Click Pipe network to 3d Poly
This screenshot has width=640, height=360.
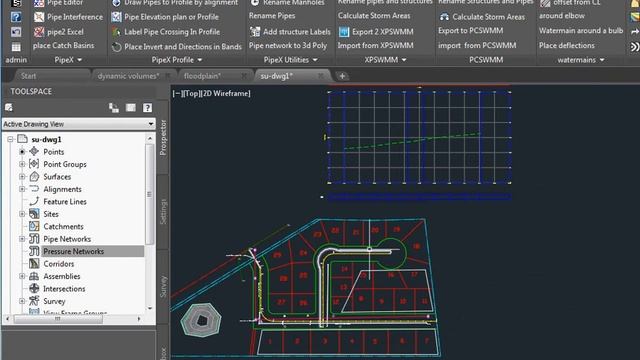click(288, 46)
